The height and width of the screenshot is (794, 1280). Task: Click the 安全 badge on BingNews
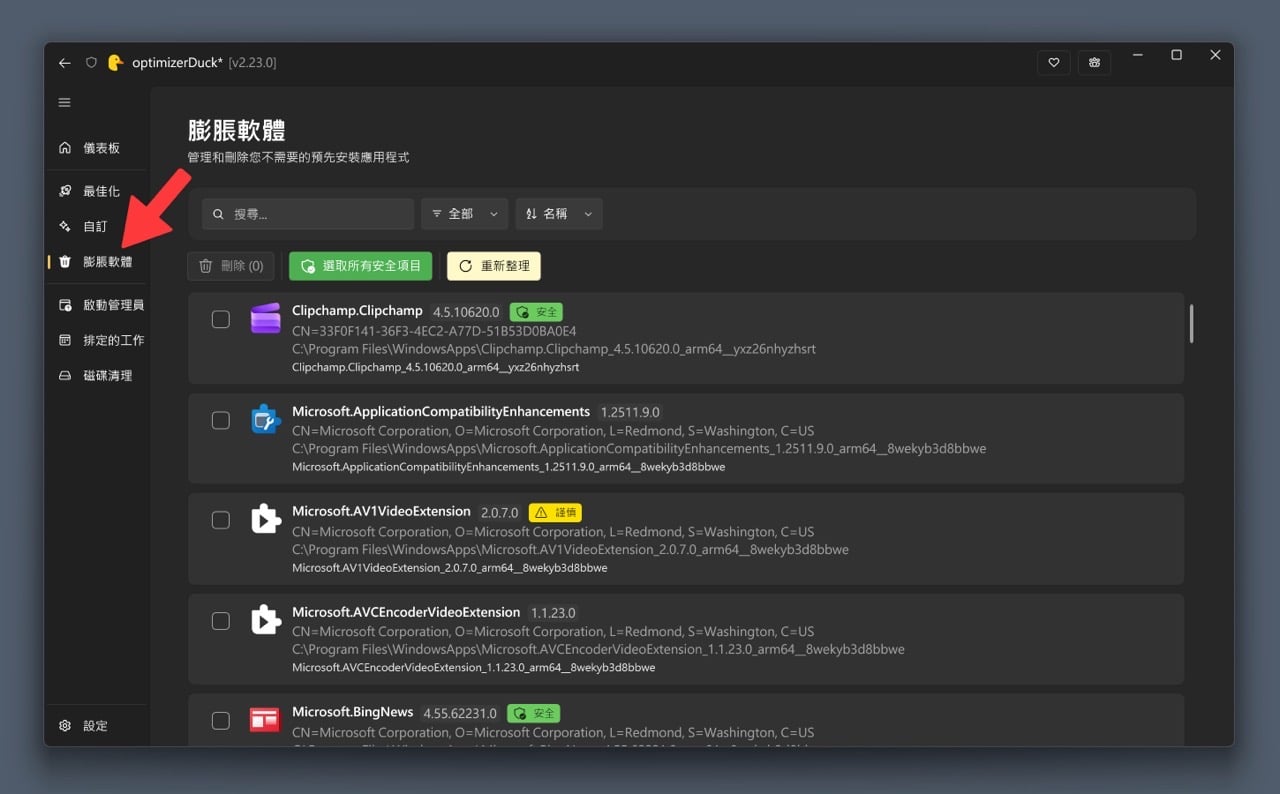pyautogui.click(x=534, y=714)
